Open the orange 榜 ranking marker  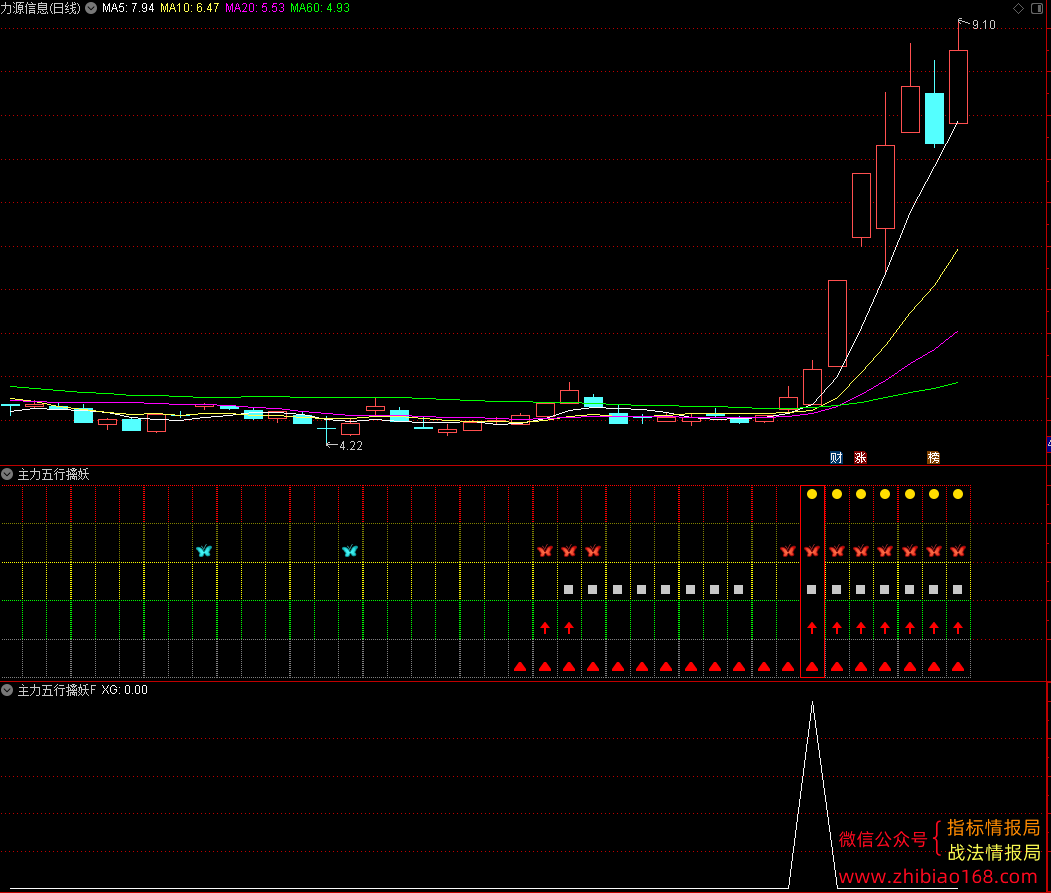pos(934,458)
